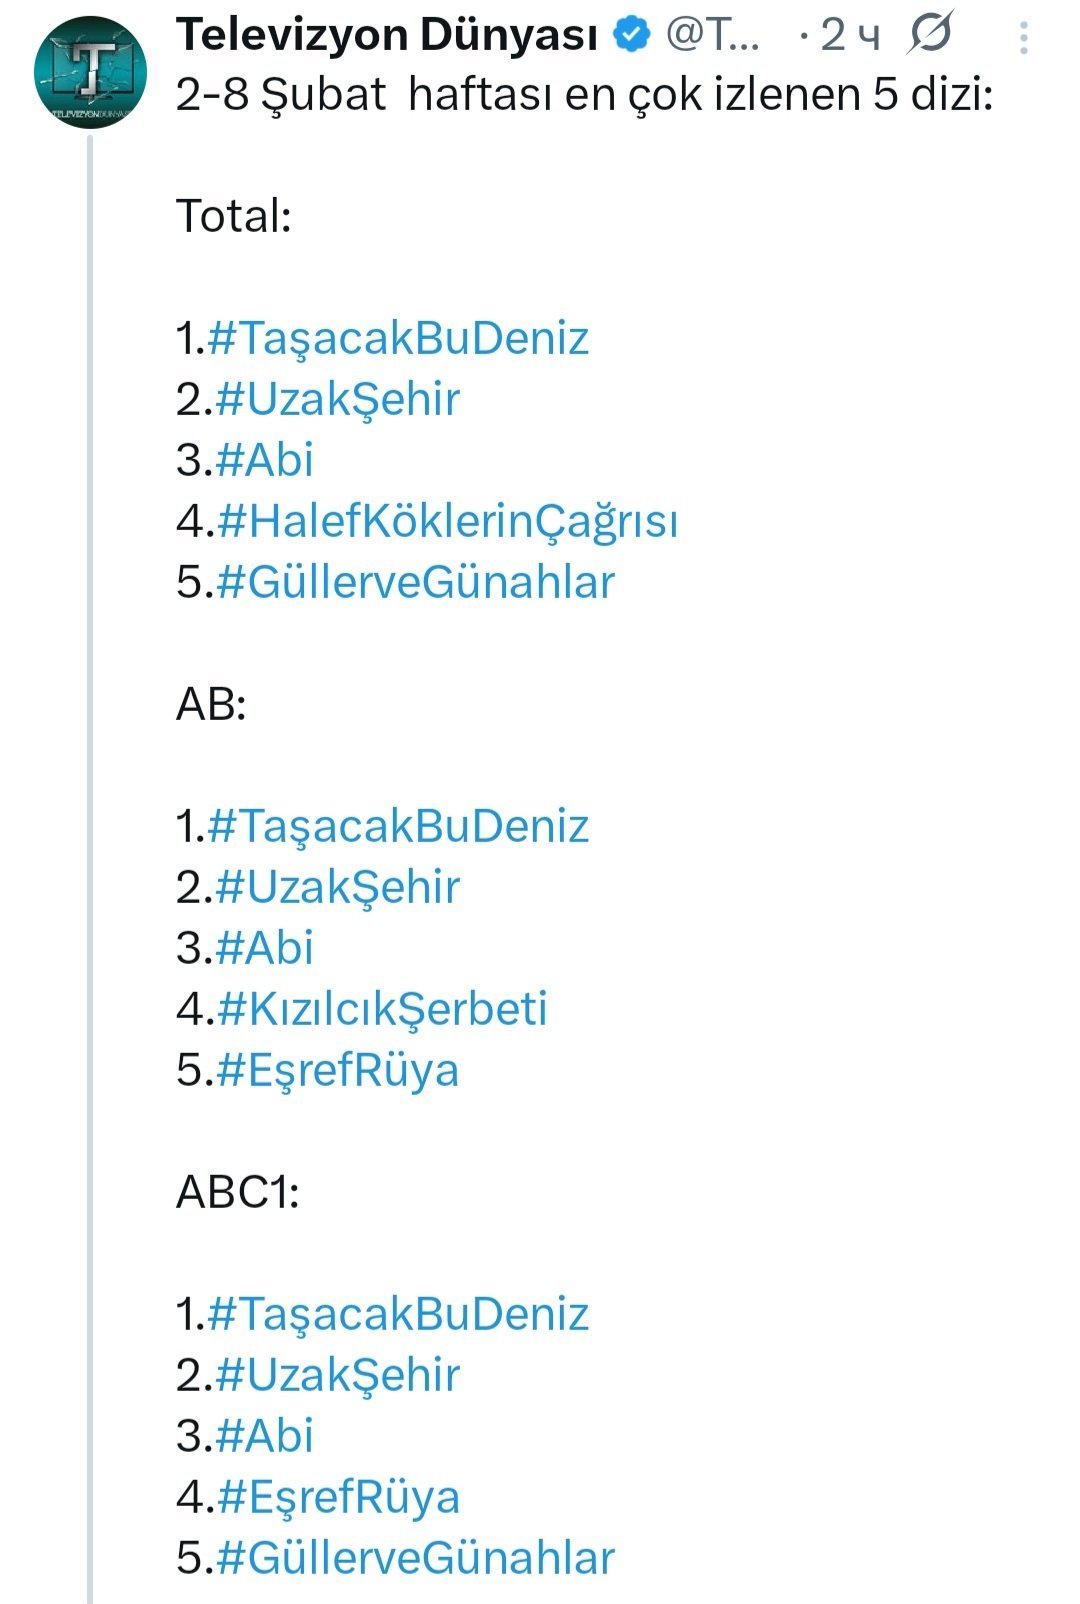Tap the truncated @T... handle

tap(712, 35)
